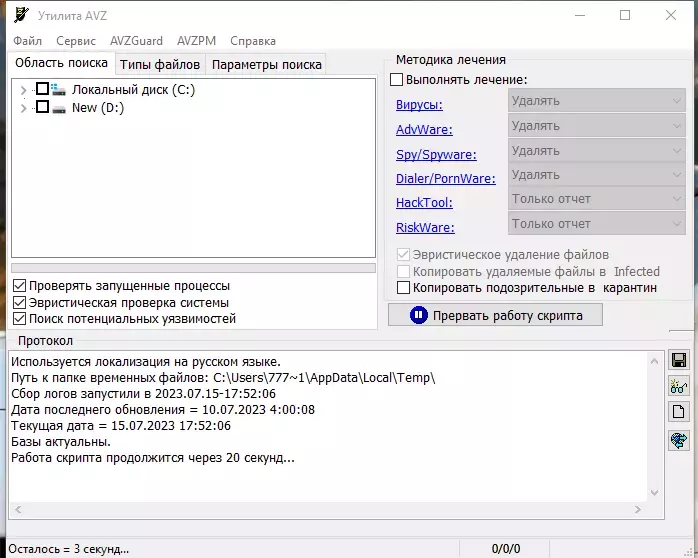Toggle Эвристическое удаление файлов checkbox
The image size is (698, 558).
pos(403,255)
